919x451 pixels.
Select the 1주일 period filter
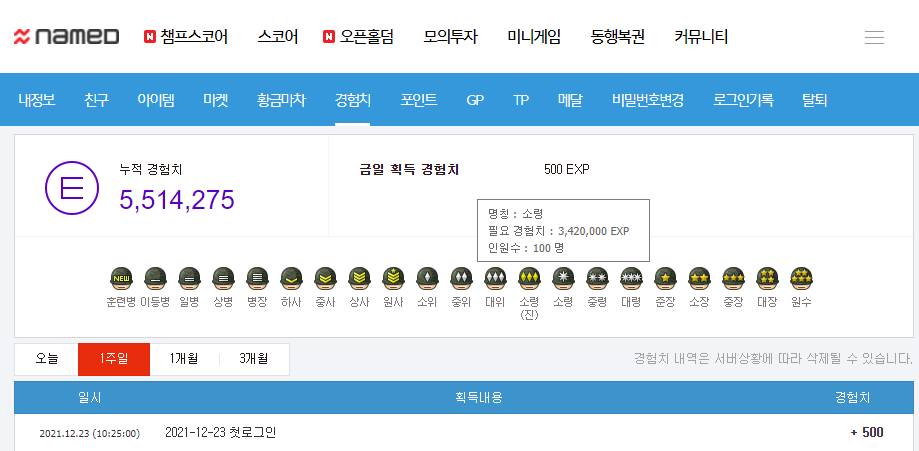click(114, 359)
